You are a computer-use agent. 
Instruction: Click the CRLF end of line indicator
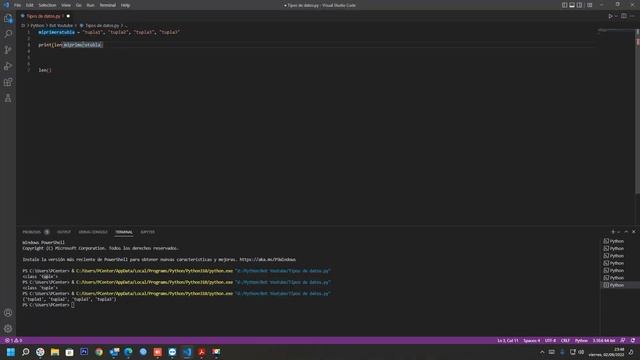565,340
